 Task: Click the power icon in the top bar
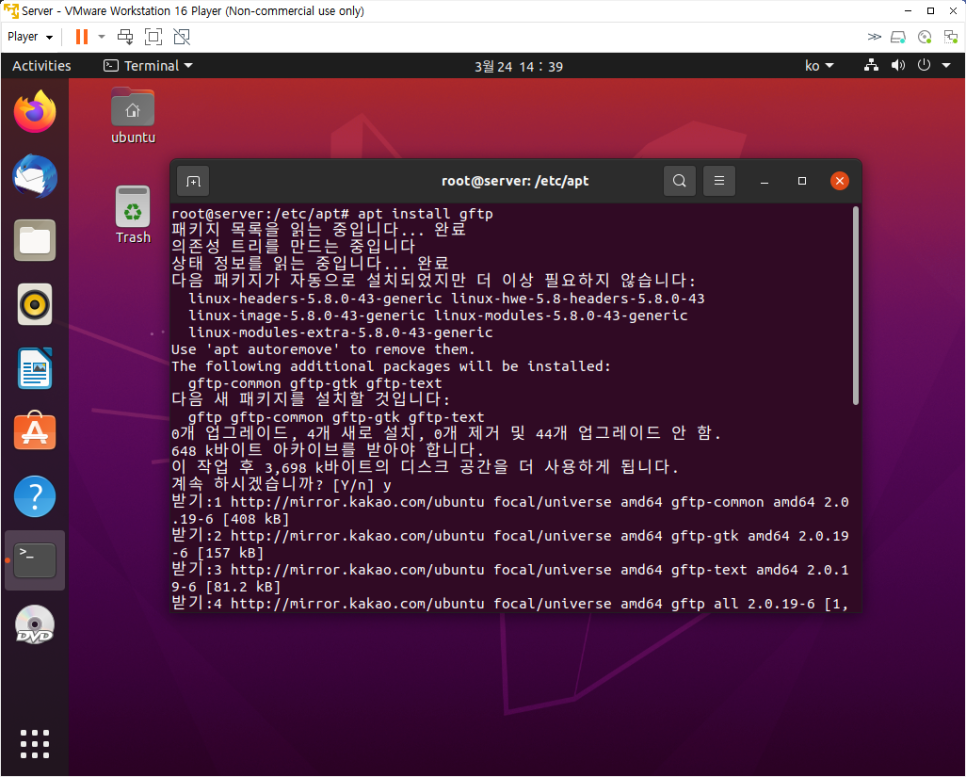[x=923, y=65]
